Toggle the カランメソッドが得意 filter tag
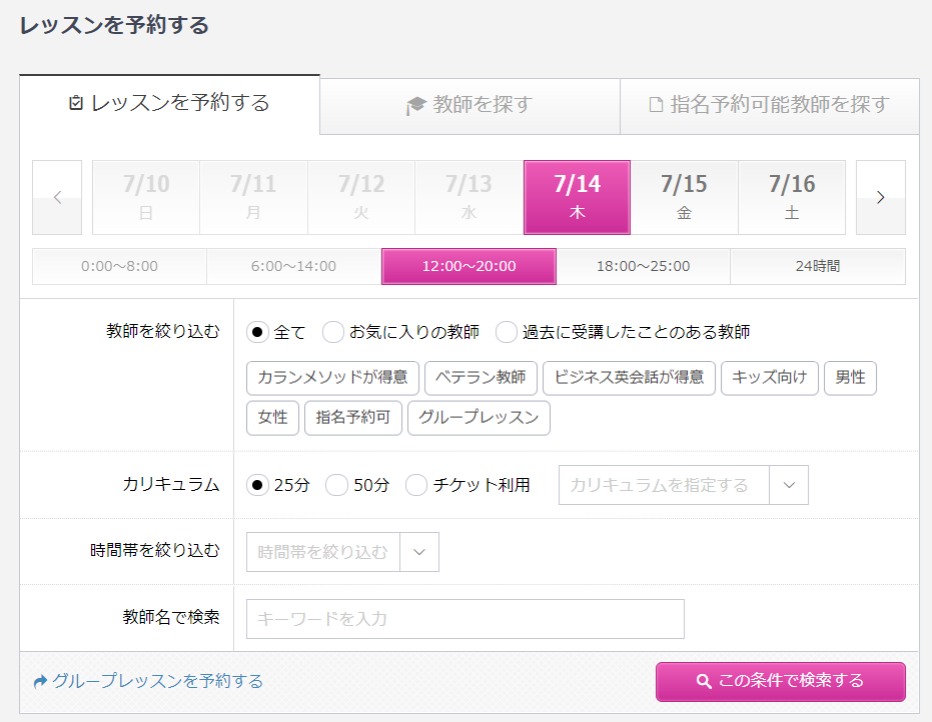Image resolution: width=932 pixels, height=722 pixels. 332,378
